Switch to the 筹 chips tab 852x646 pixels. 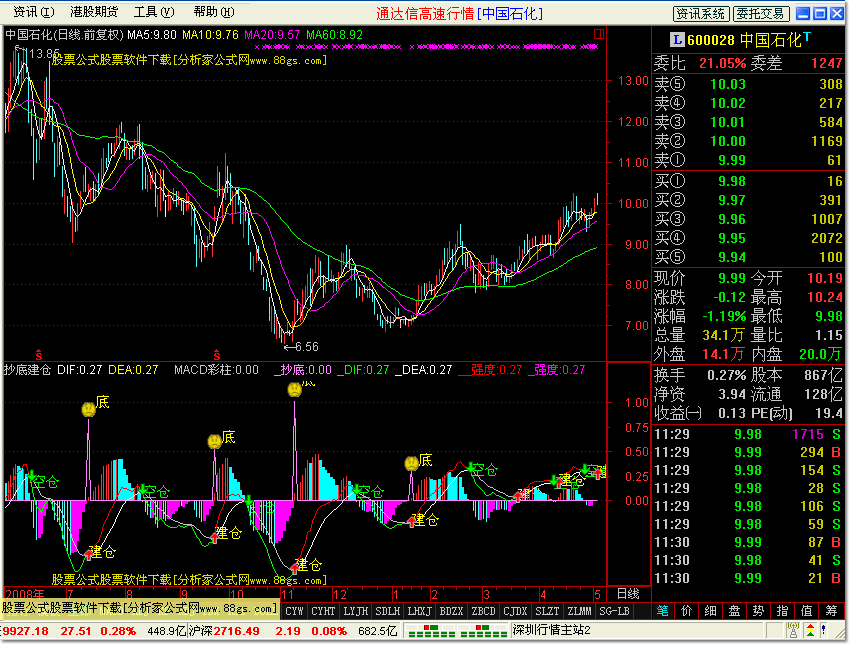point(832,611)
